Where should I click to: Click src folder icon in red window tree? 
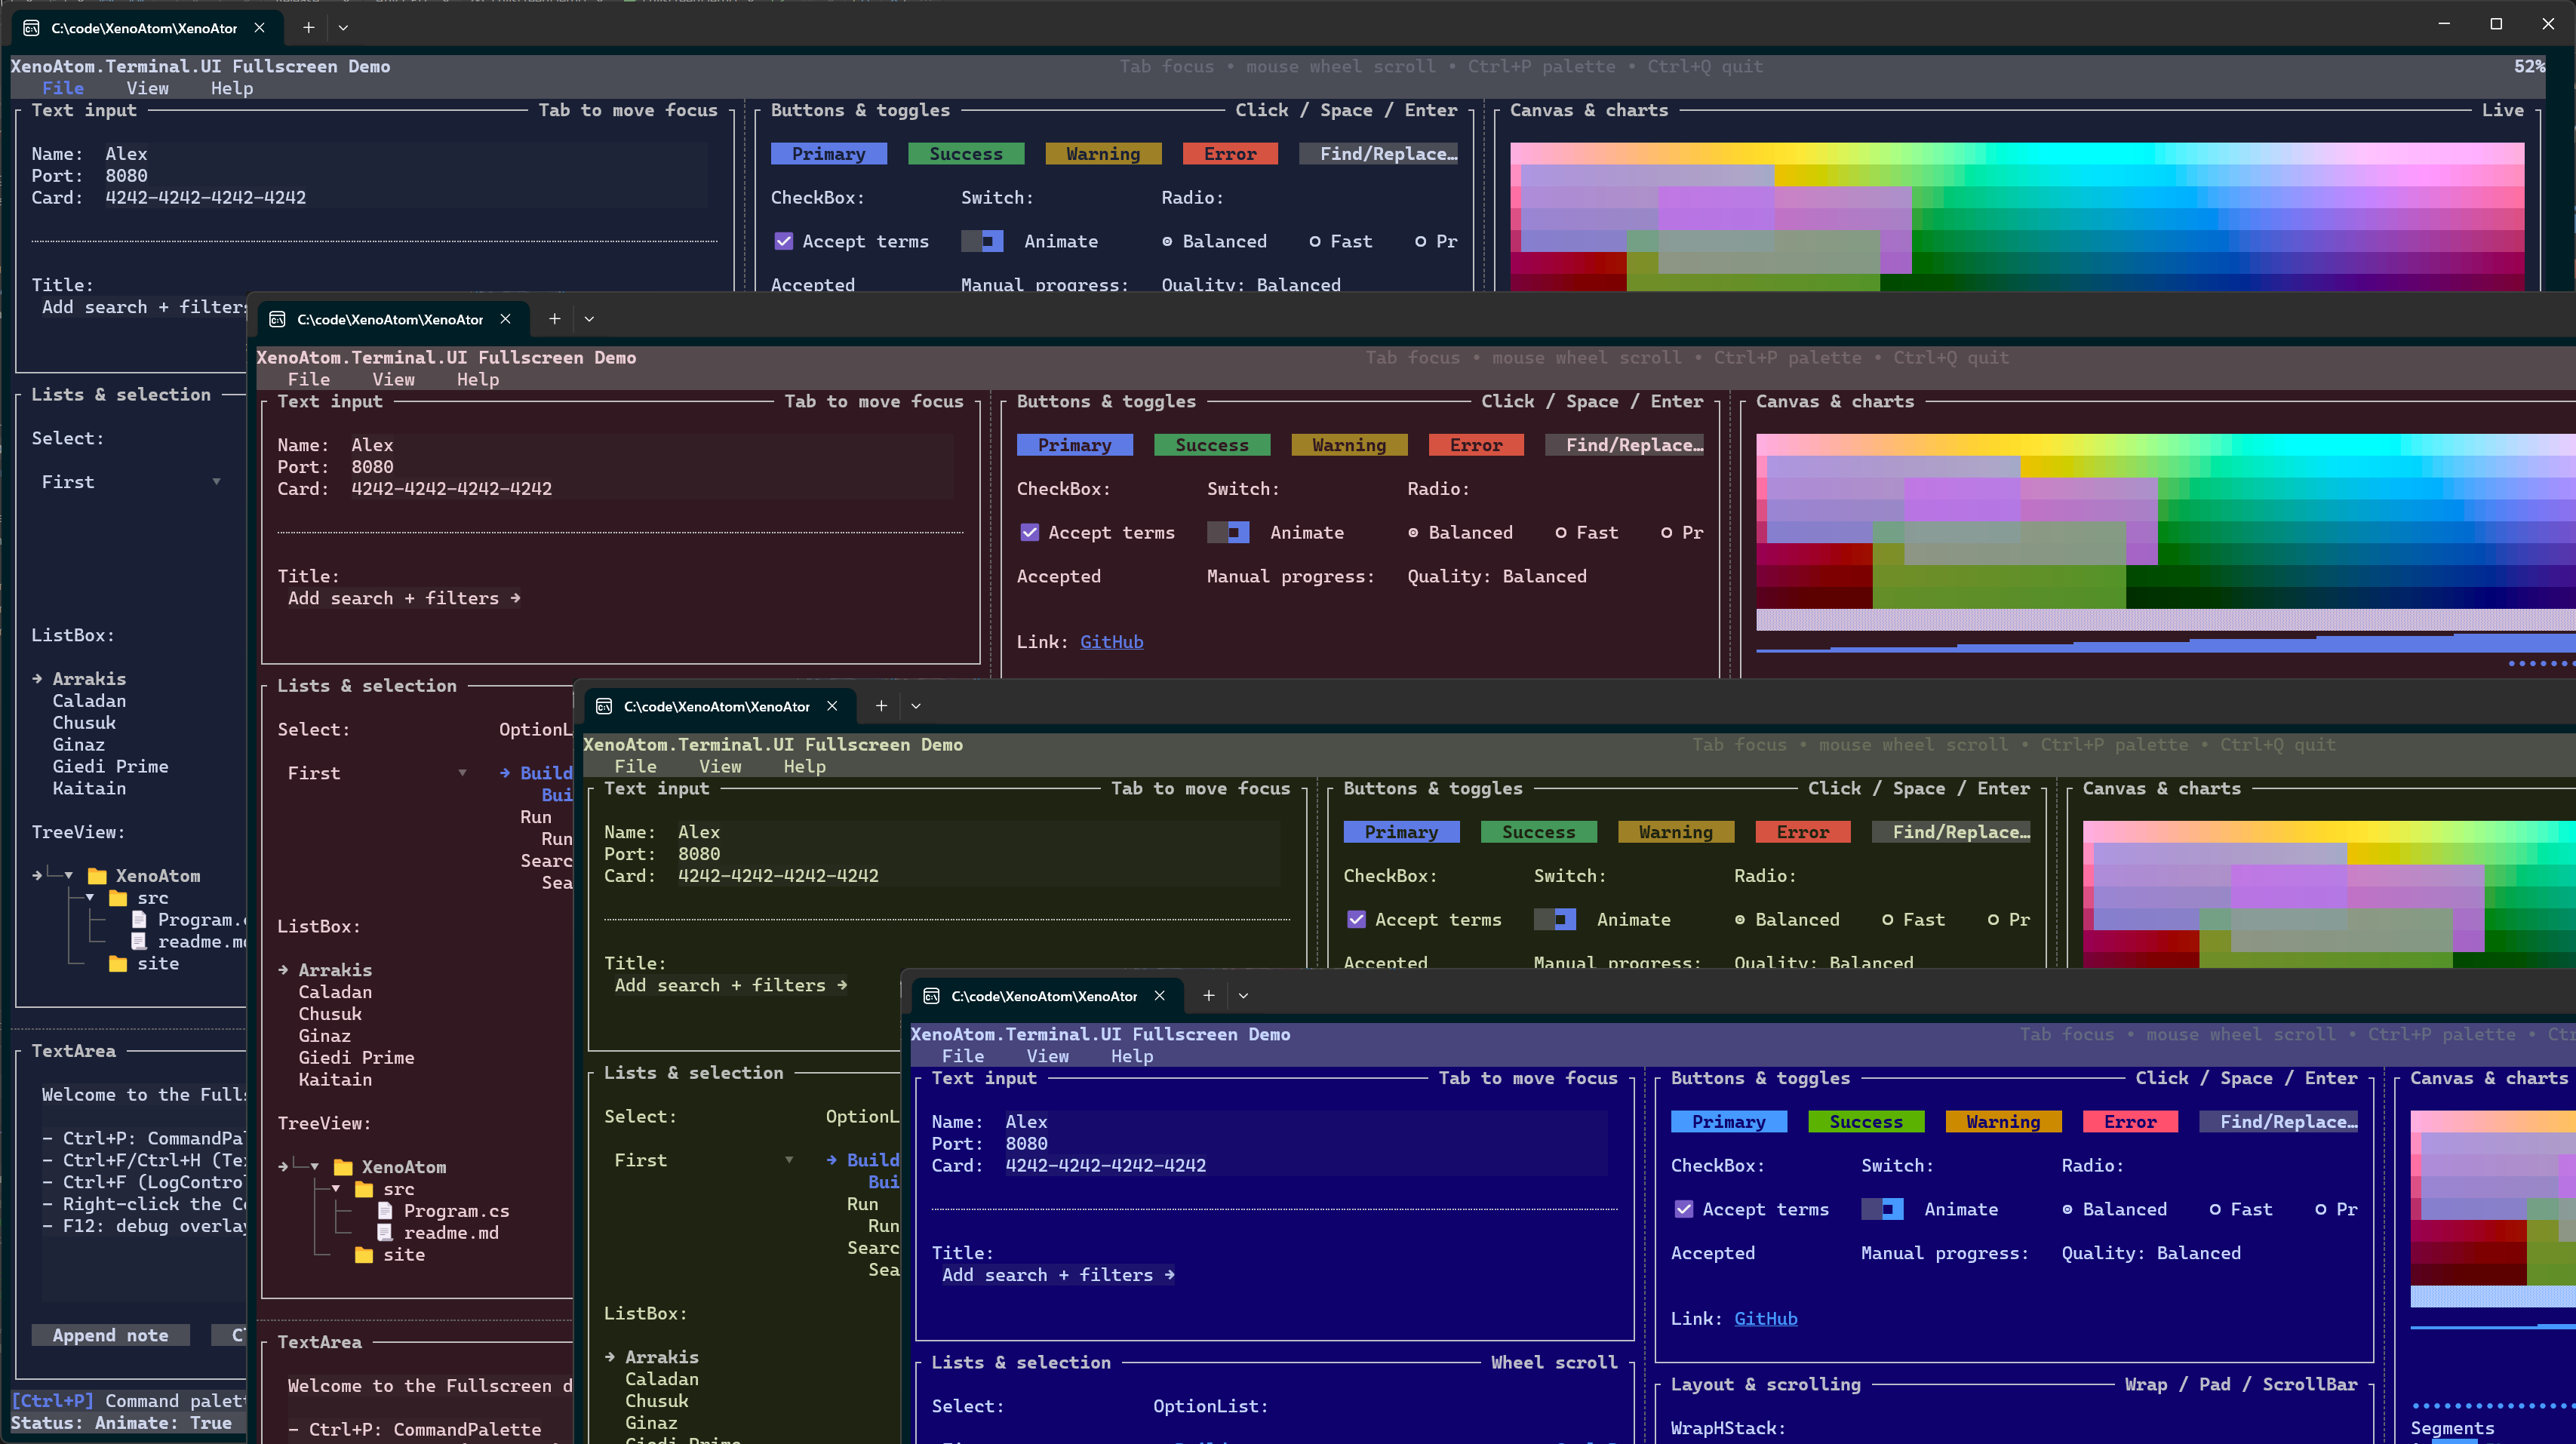click(x=364, y=1189)
